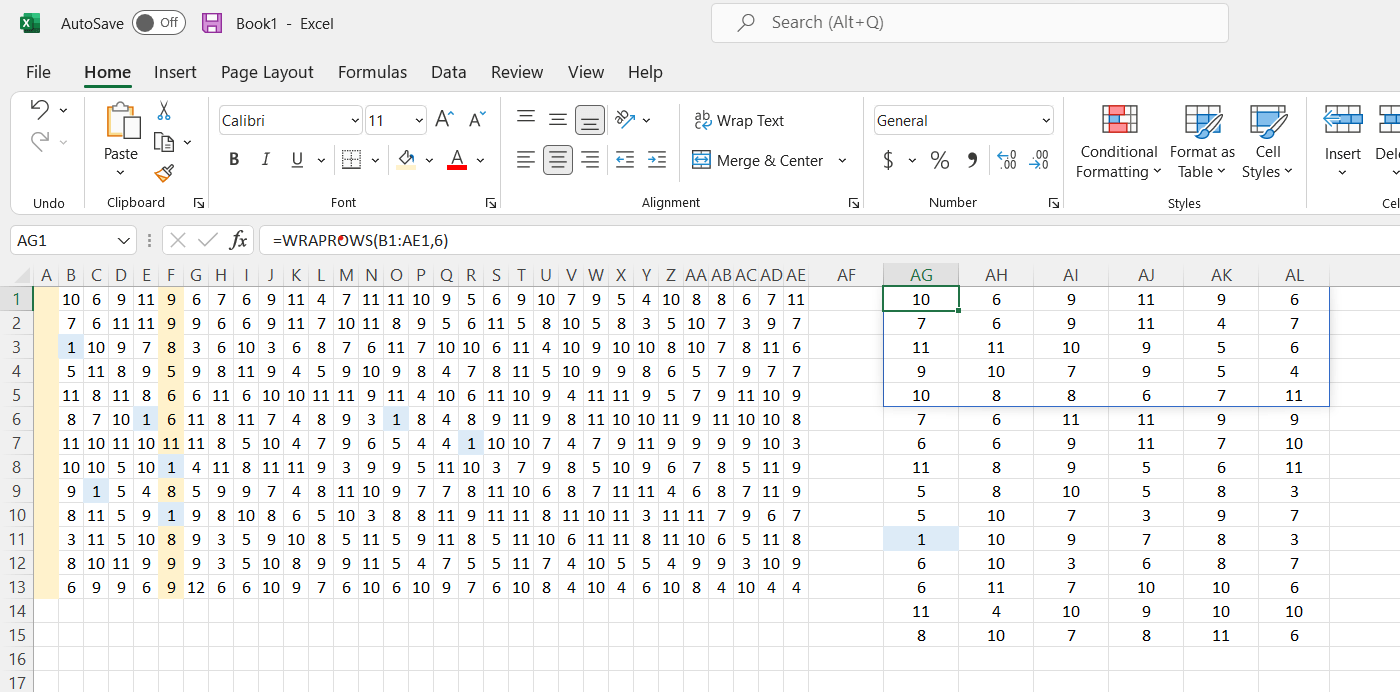Screen dimensions: 1400x692
Task: Toggle Bold formatting
Action: click(x=234, y=159)
